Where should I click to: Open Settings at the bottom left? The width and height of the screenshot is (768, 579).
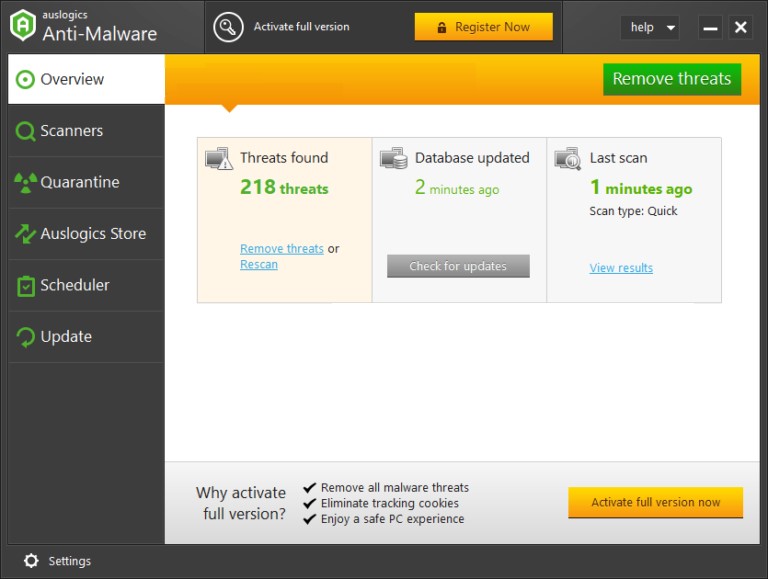[x=57, y=561]
